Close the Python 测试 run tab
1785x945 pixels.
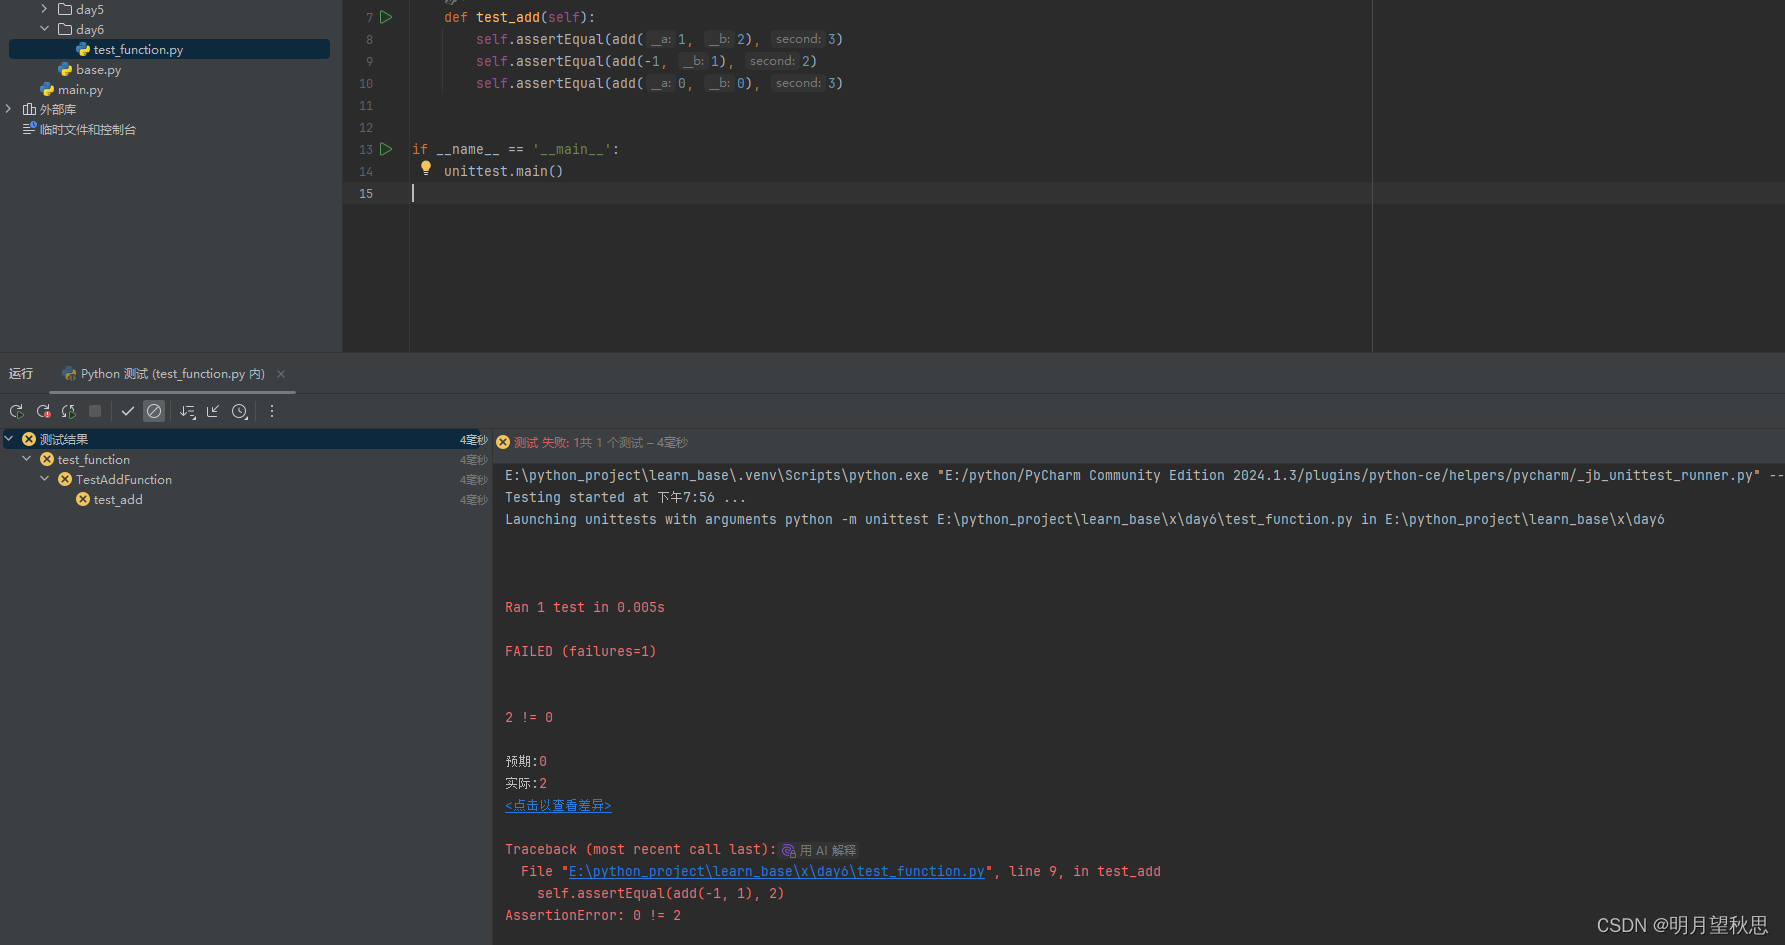(x=281, y=374)
